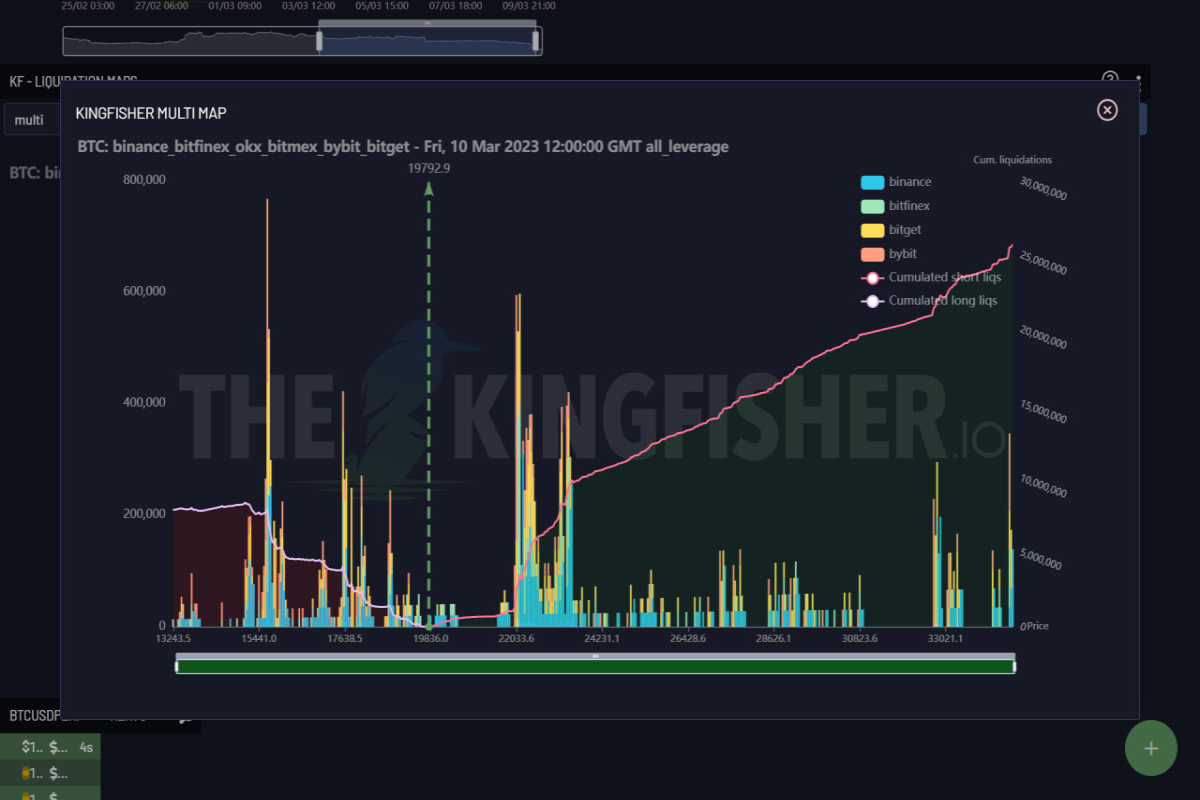The width and height of the screenshot is (1200, 800).
Task: Toggle the bitget series in the legend
Action: pyautogui.click(x=890, y=230)
